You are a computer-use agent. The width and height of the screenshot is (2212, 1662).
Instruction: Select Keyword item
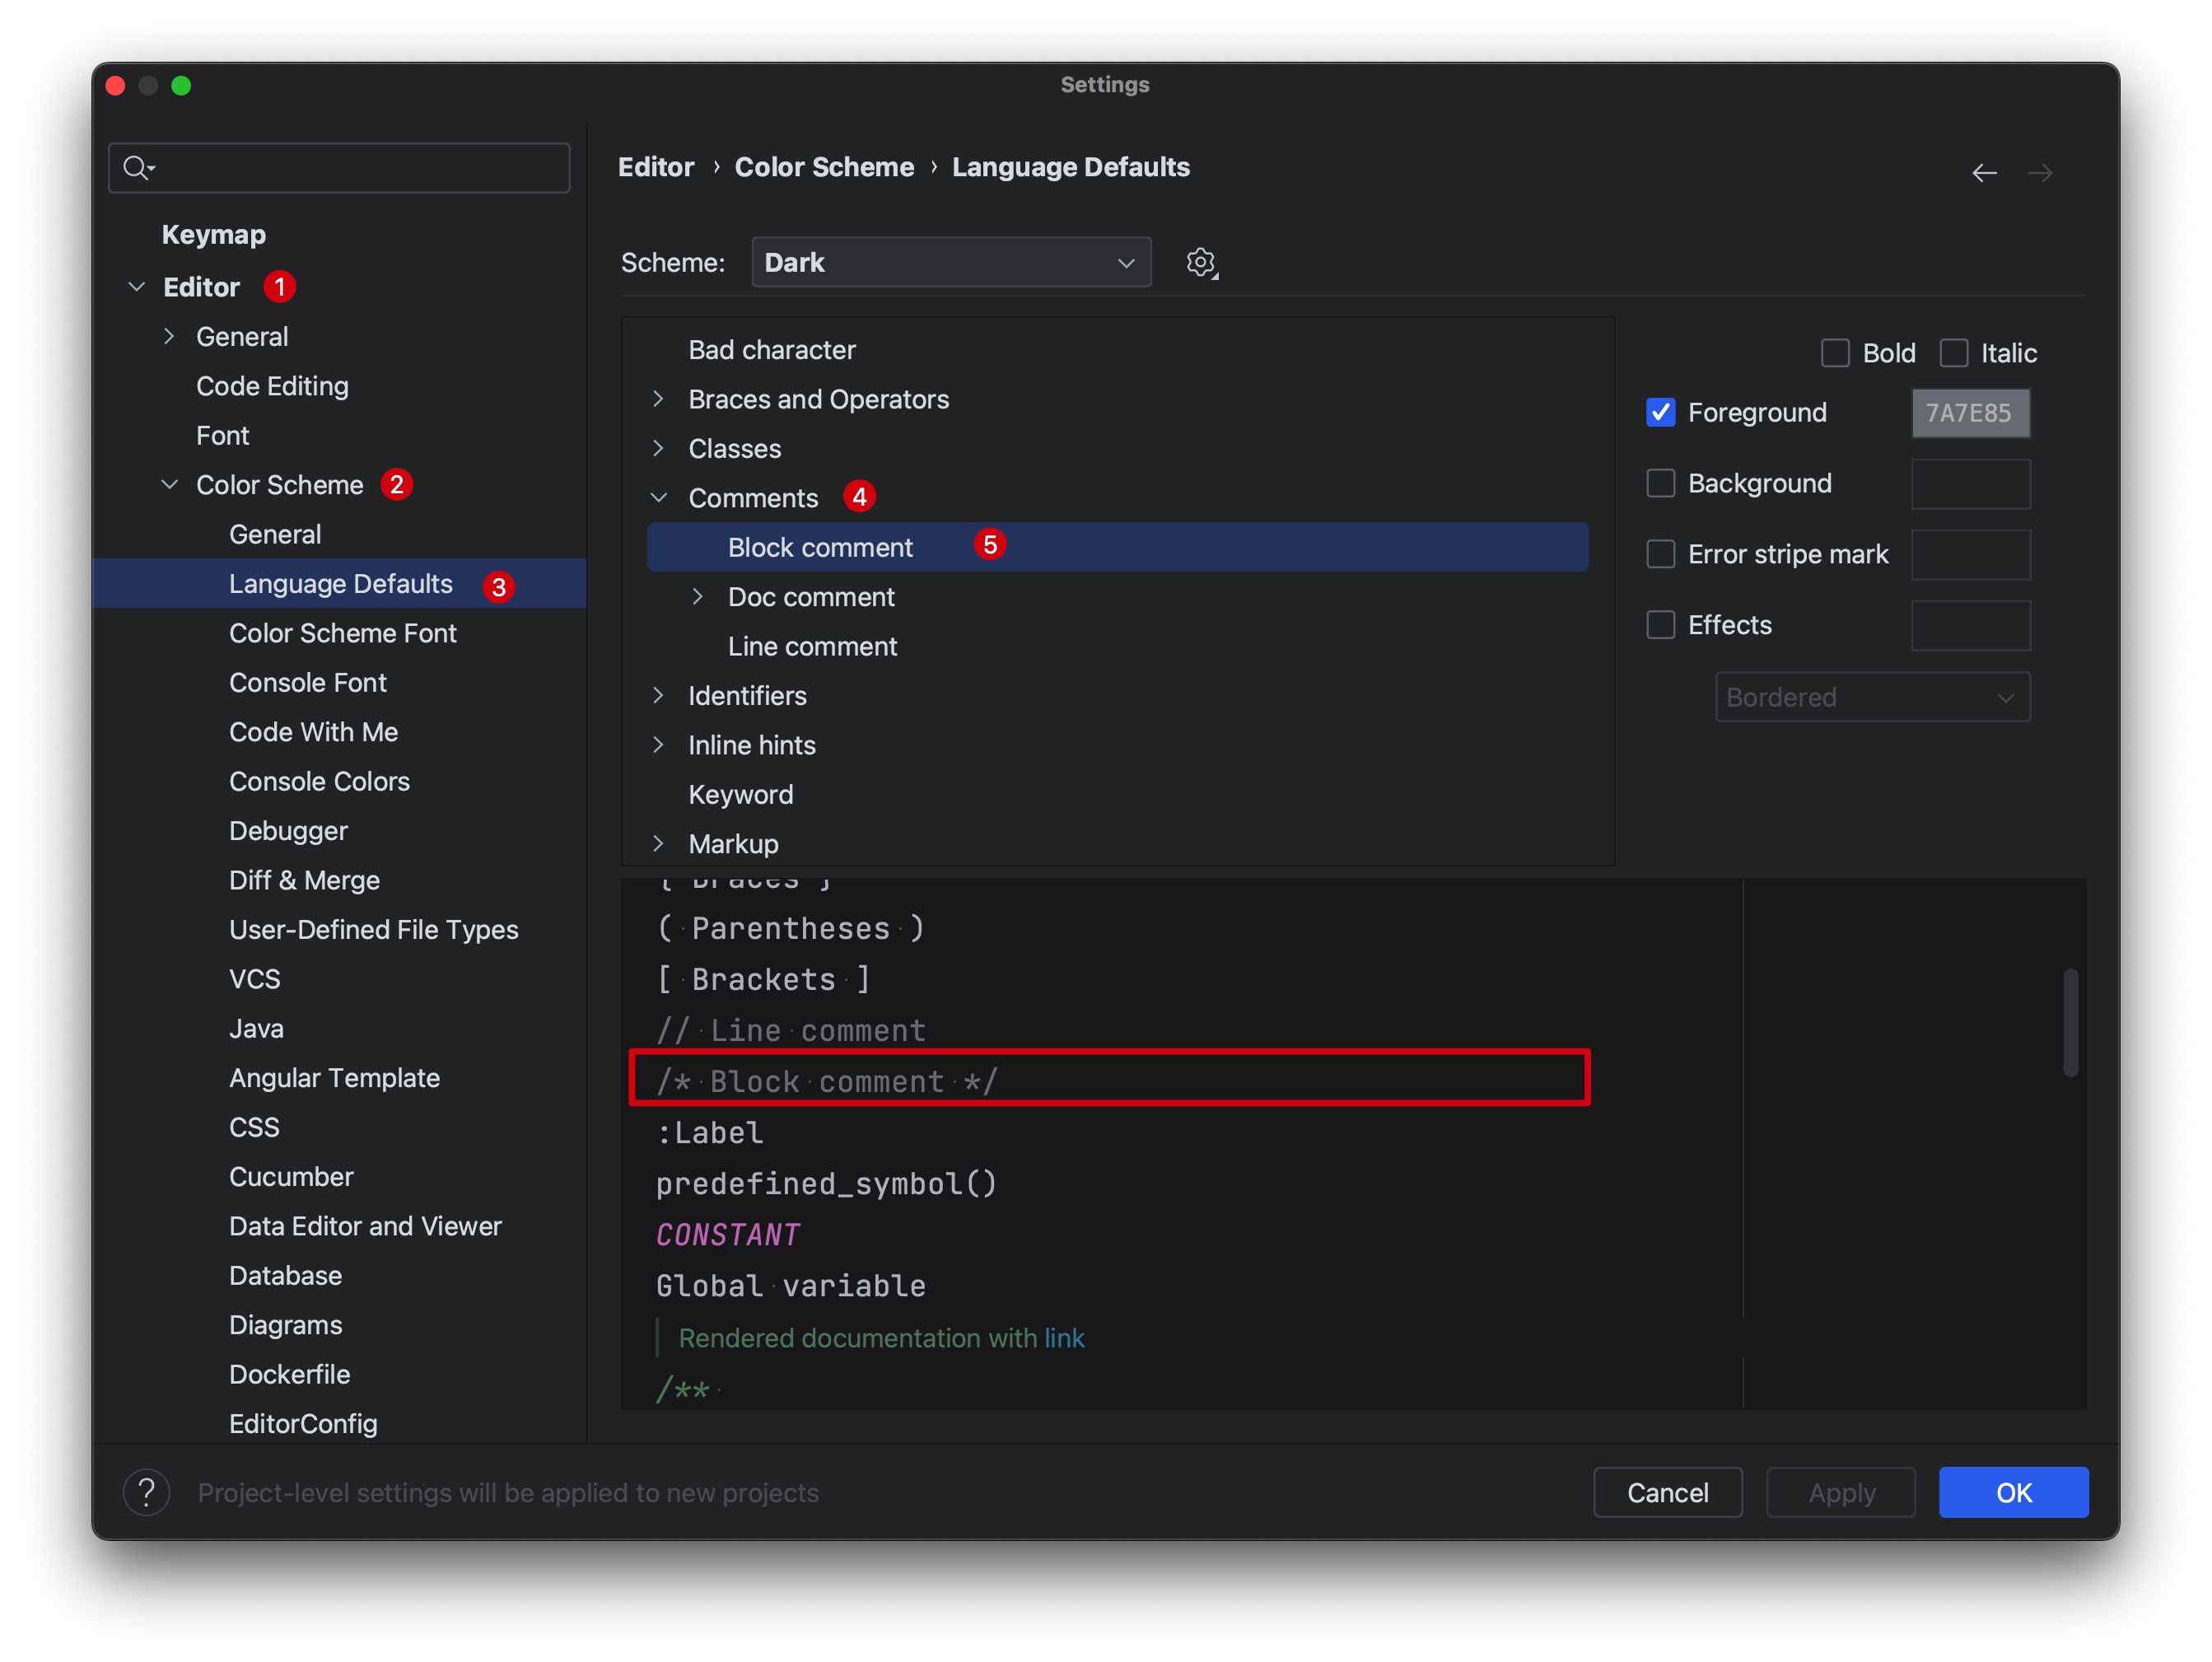pos(740,794)
